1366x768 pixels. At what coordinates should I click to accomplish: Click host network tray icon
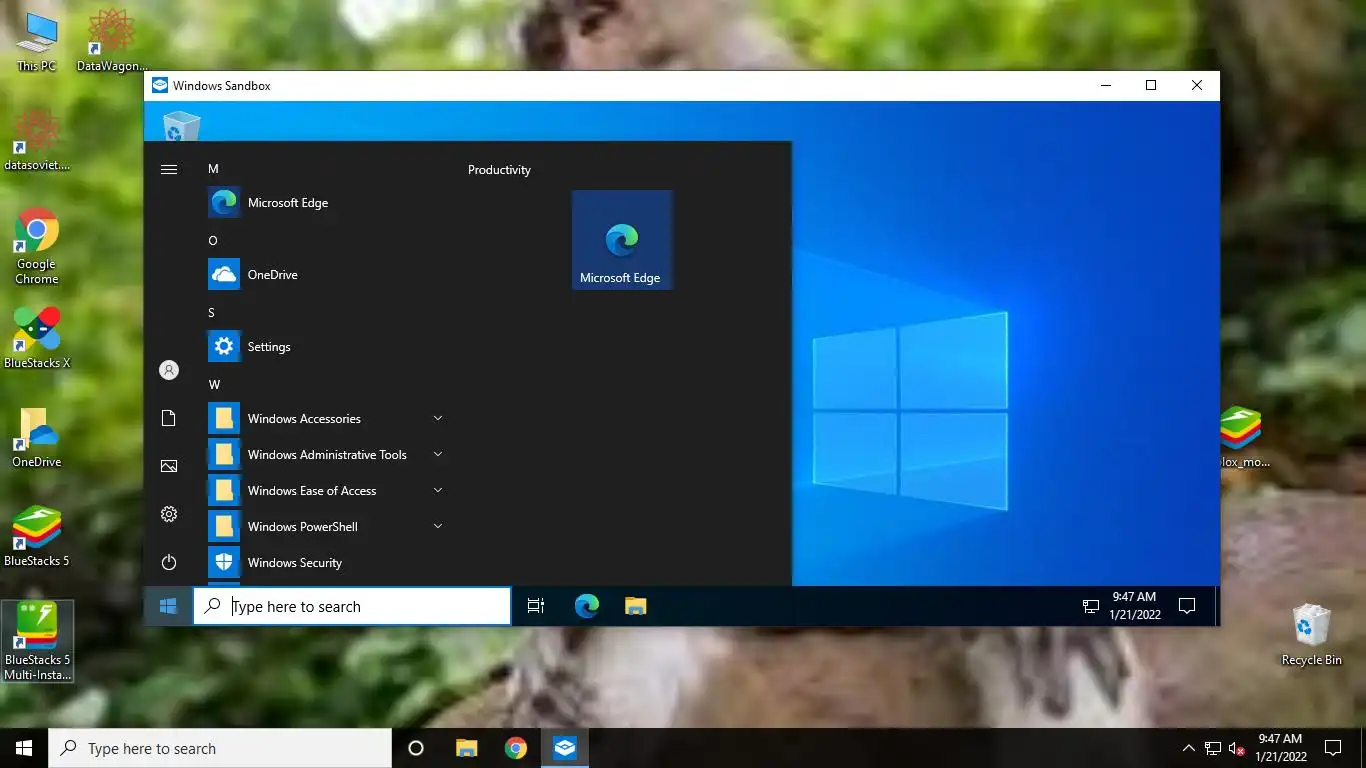click(1212, 748)
